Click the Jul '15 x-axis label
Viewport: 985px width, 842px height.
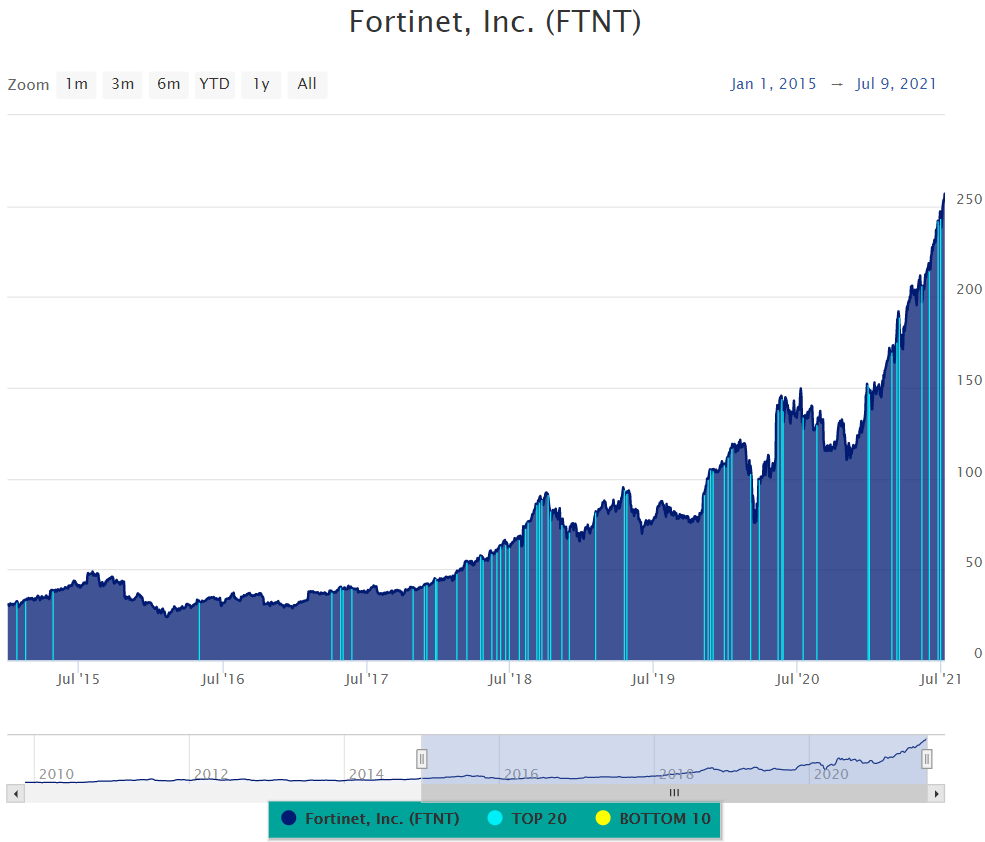tap(78, 679)
